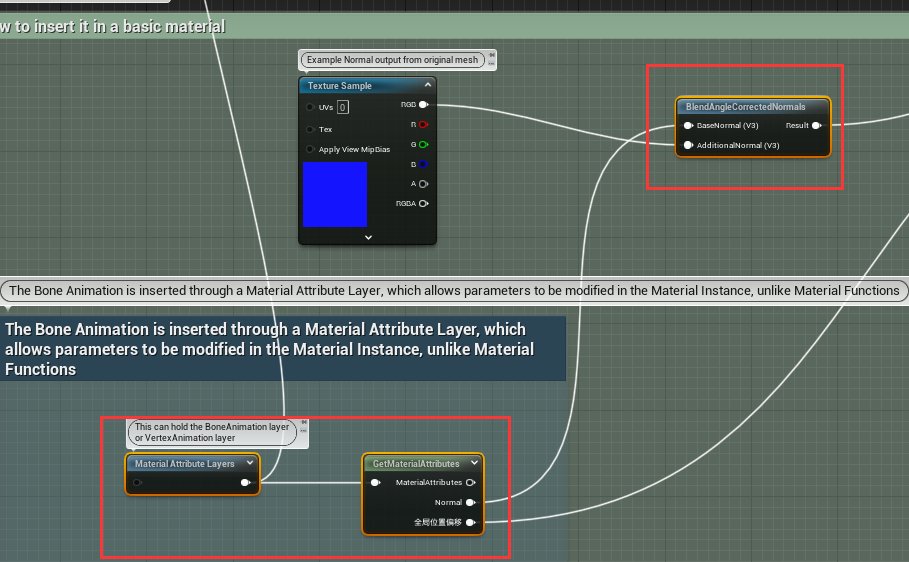Viewport: 909px width, 562px height.
Task: Select the dark blue Bone Animation comment header
Action: tap(282, 349)
